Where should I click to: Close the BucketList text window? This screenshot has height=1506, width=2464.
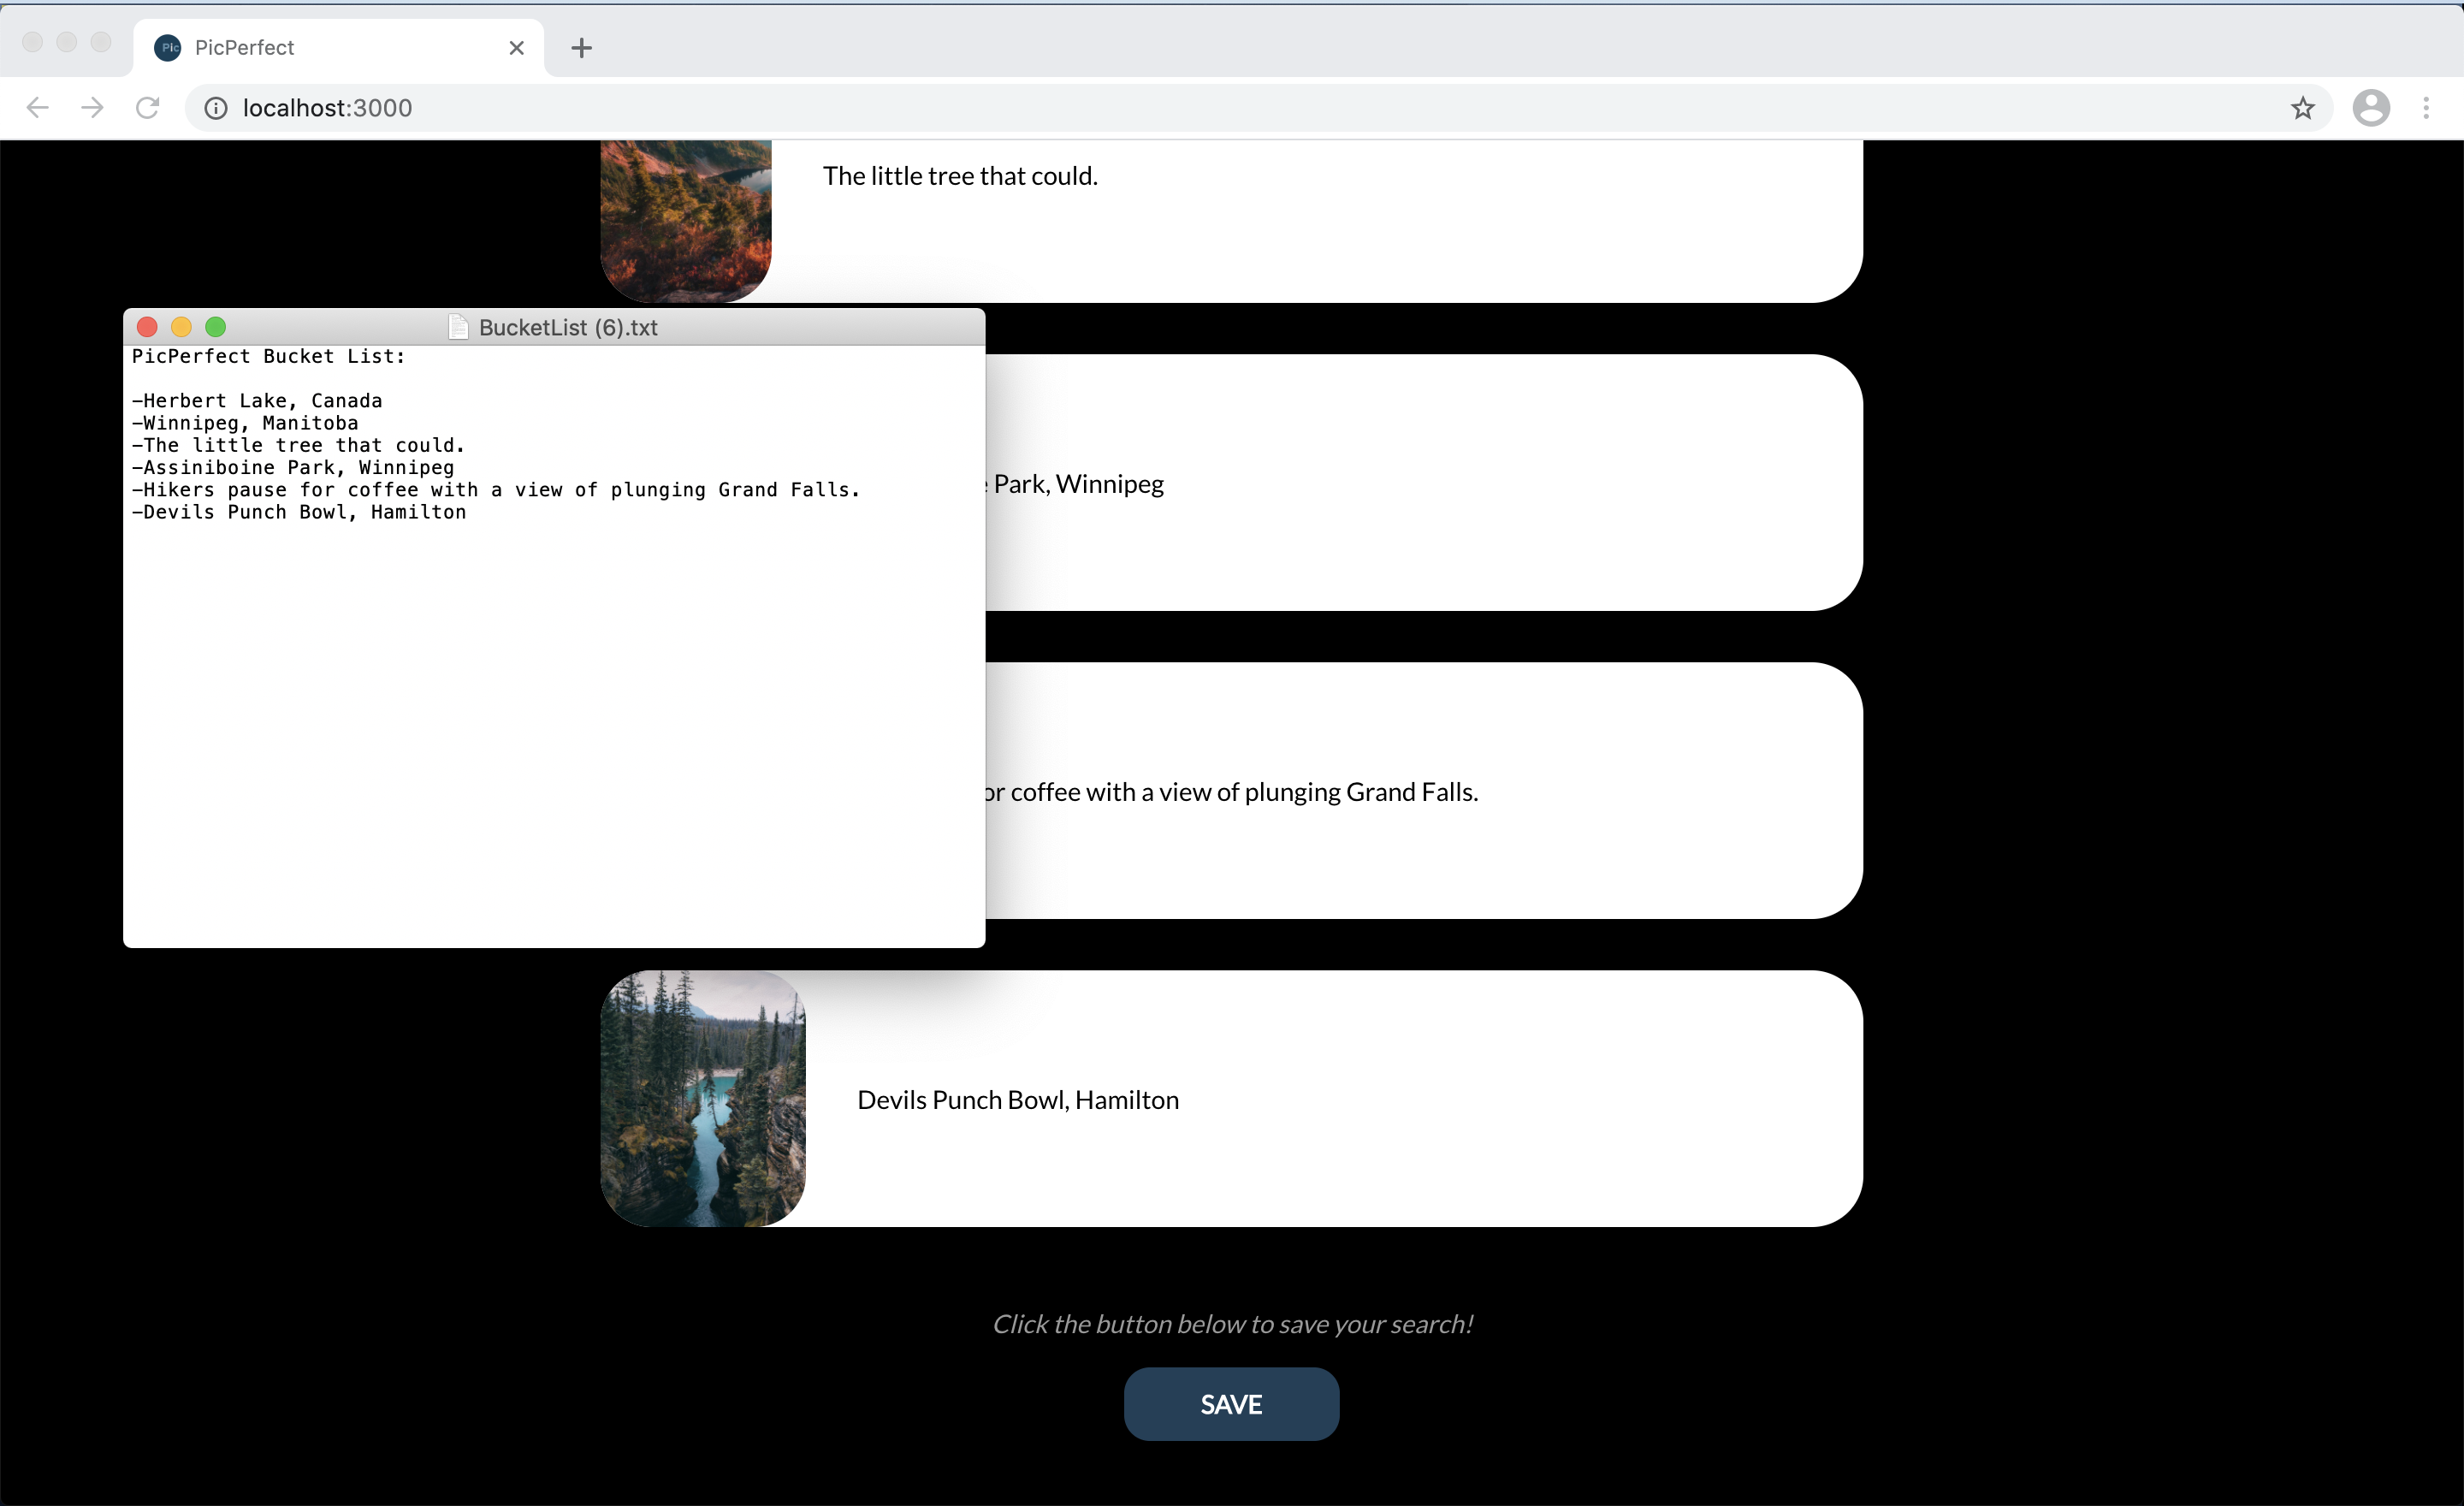[147, 327]
